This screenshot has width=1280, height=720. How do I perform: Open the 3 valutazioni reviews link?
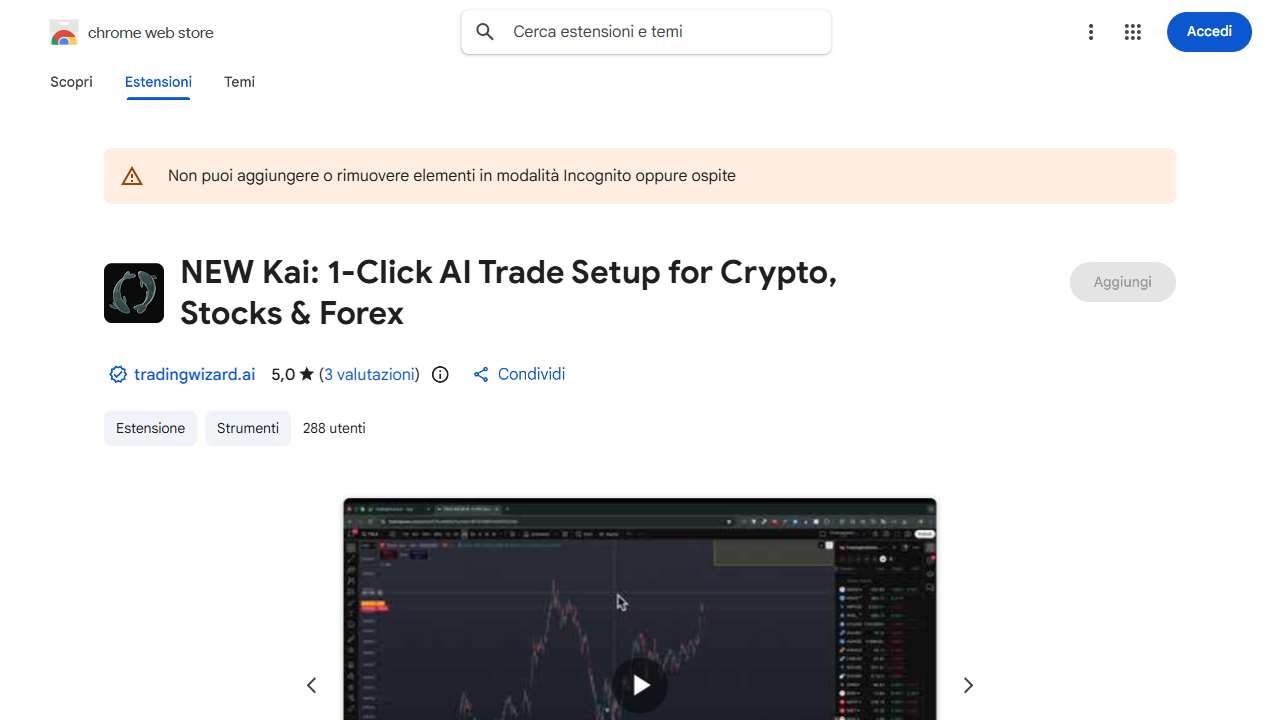tap(369, 375)
